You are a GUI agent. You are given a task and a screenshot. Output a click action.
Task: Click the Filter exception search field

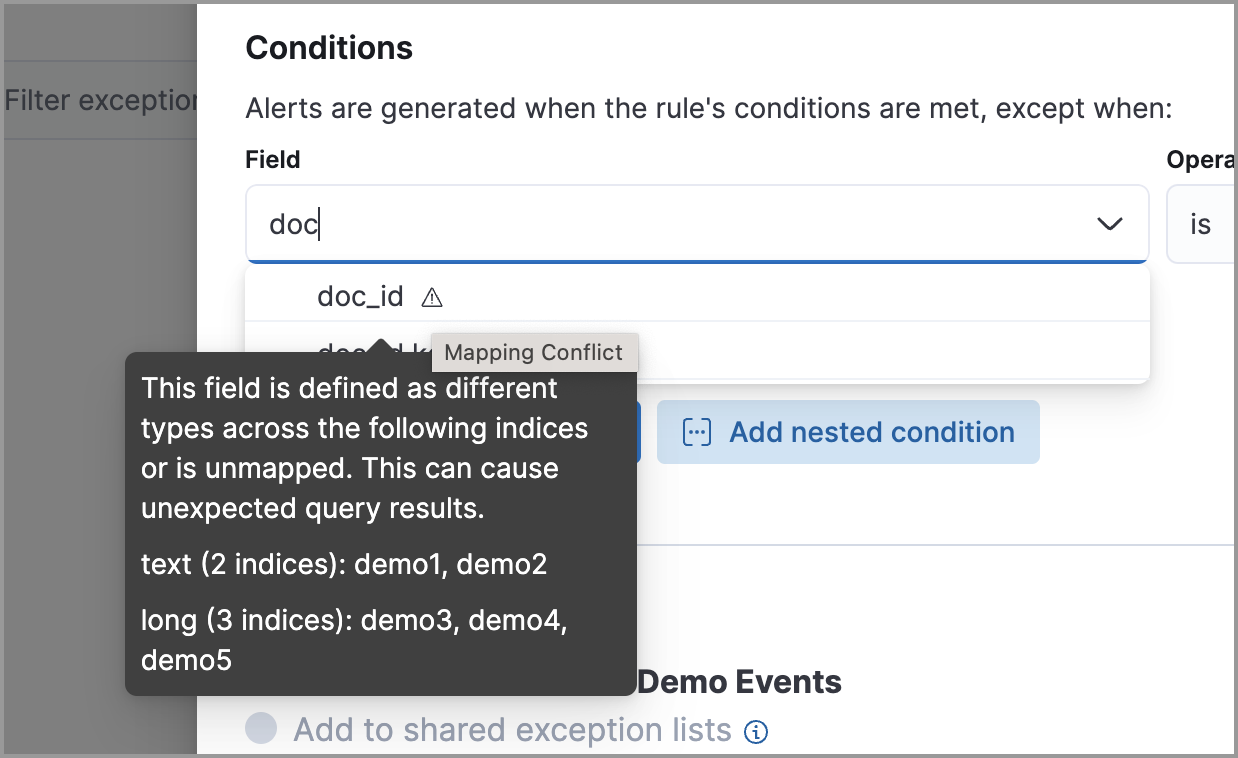pos(95,100)
